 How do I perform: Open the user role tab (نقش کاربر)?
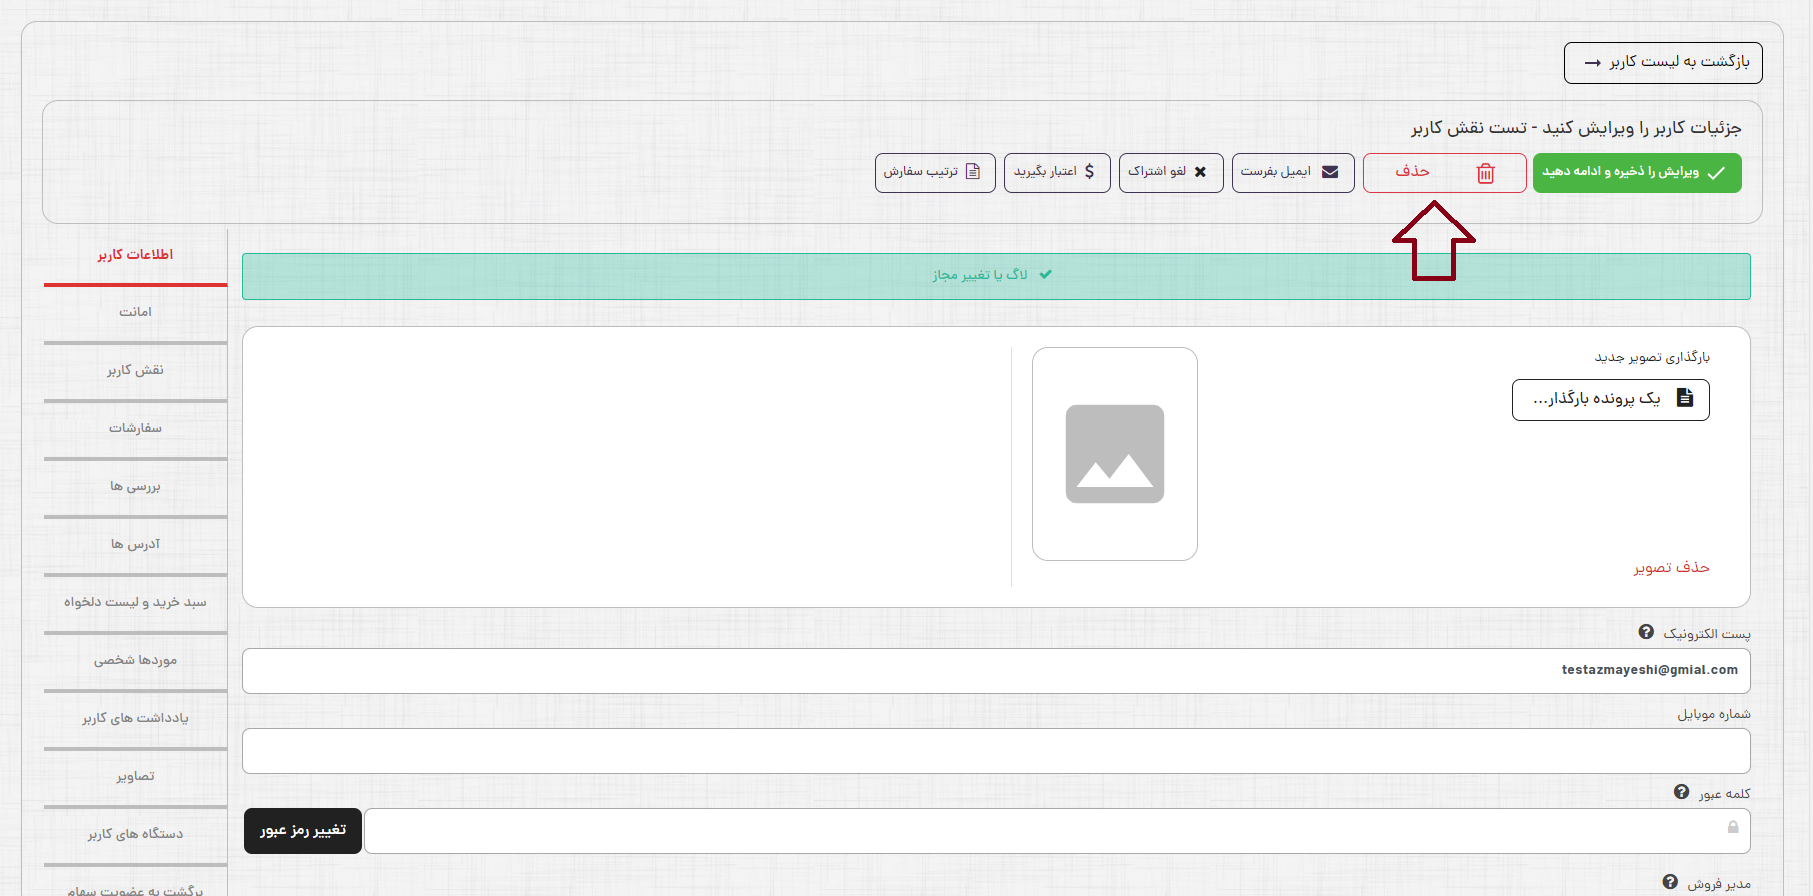tap(135, 370)
